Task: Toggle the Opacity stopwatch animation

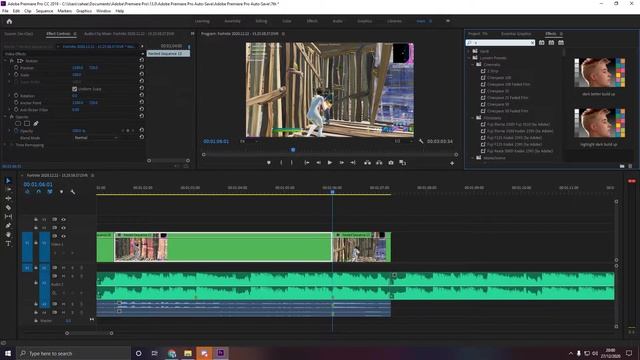Action: pos(16,131)
